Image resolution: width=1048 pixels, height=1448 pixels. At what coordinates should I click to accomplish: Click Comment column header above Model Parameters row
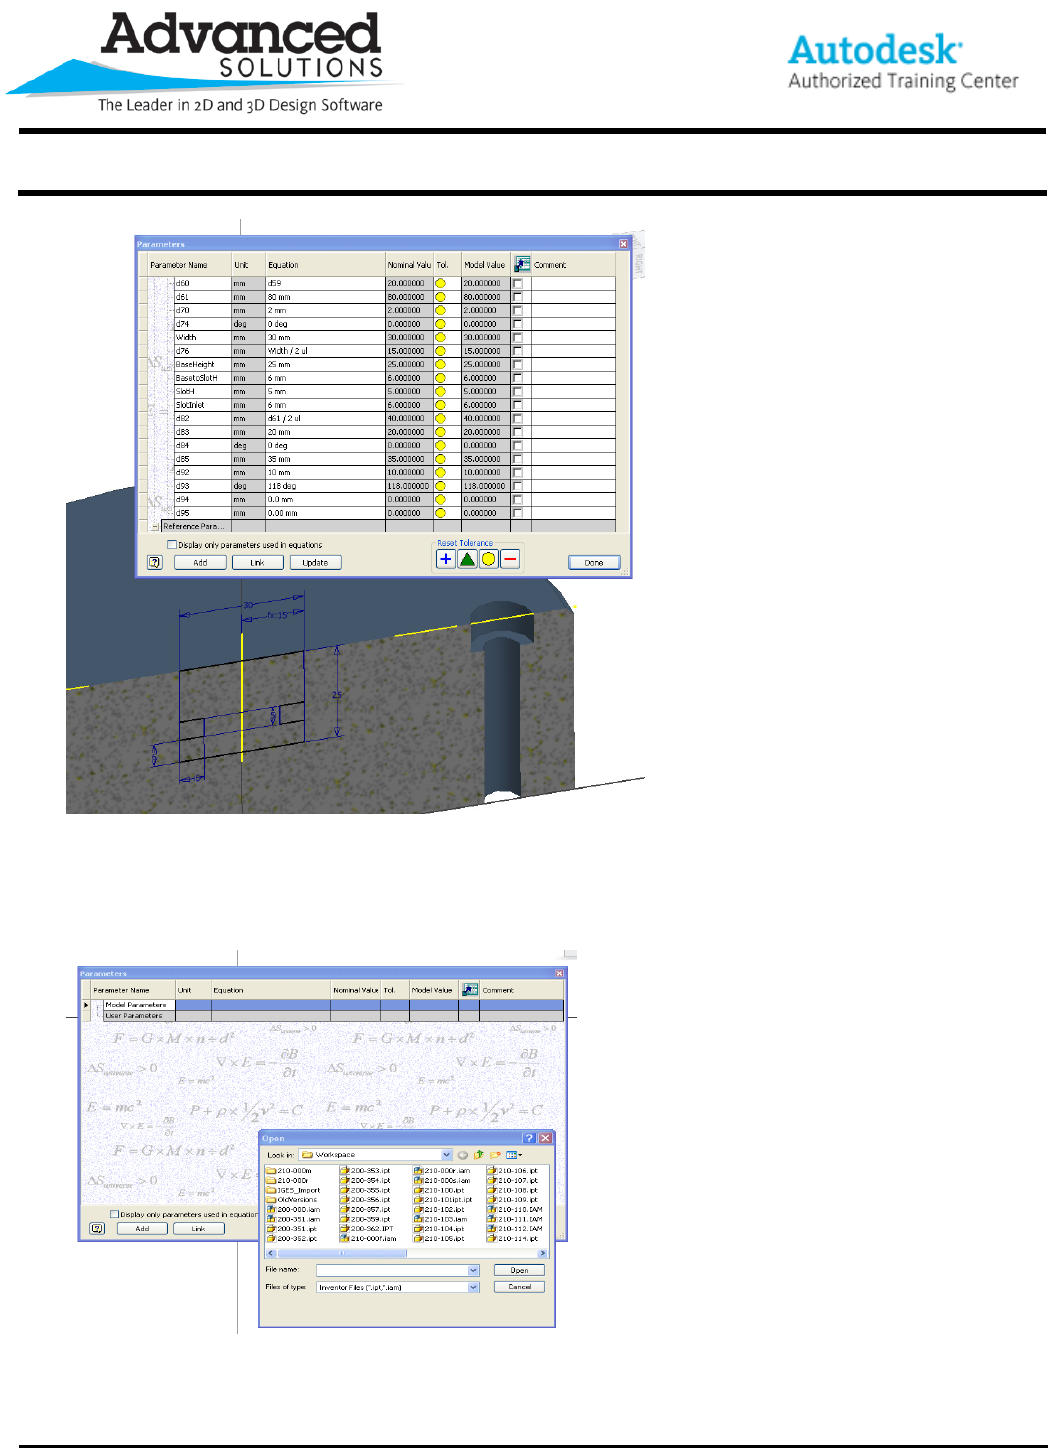pyautogui.click(x=521, y=990)
